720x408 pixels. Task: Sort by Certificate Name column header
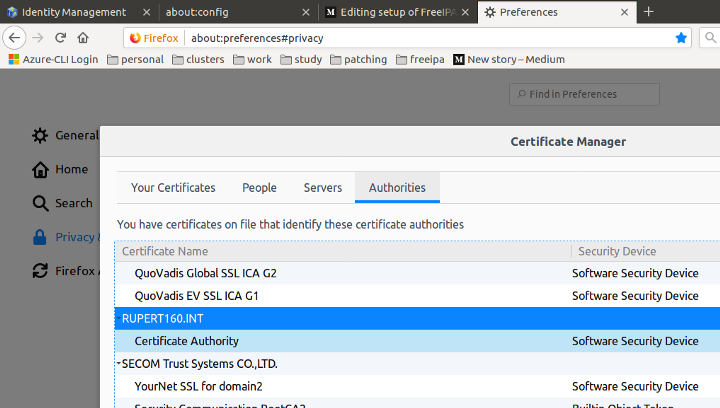tap(343, 251)
